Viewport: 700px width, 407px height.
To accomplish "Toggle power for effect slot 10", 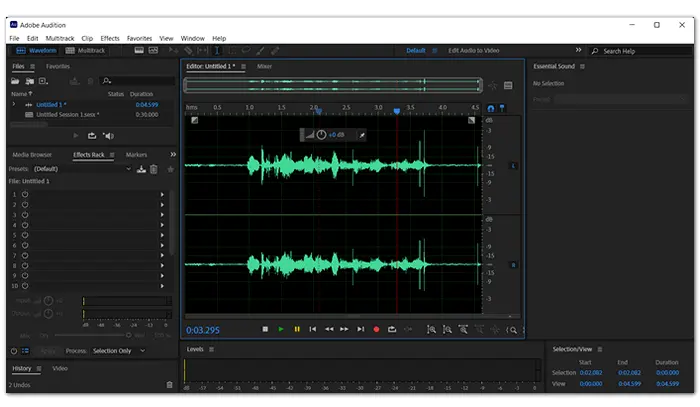I will tap(25, 286).
